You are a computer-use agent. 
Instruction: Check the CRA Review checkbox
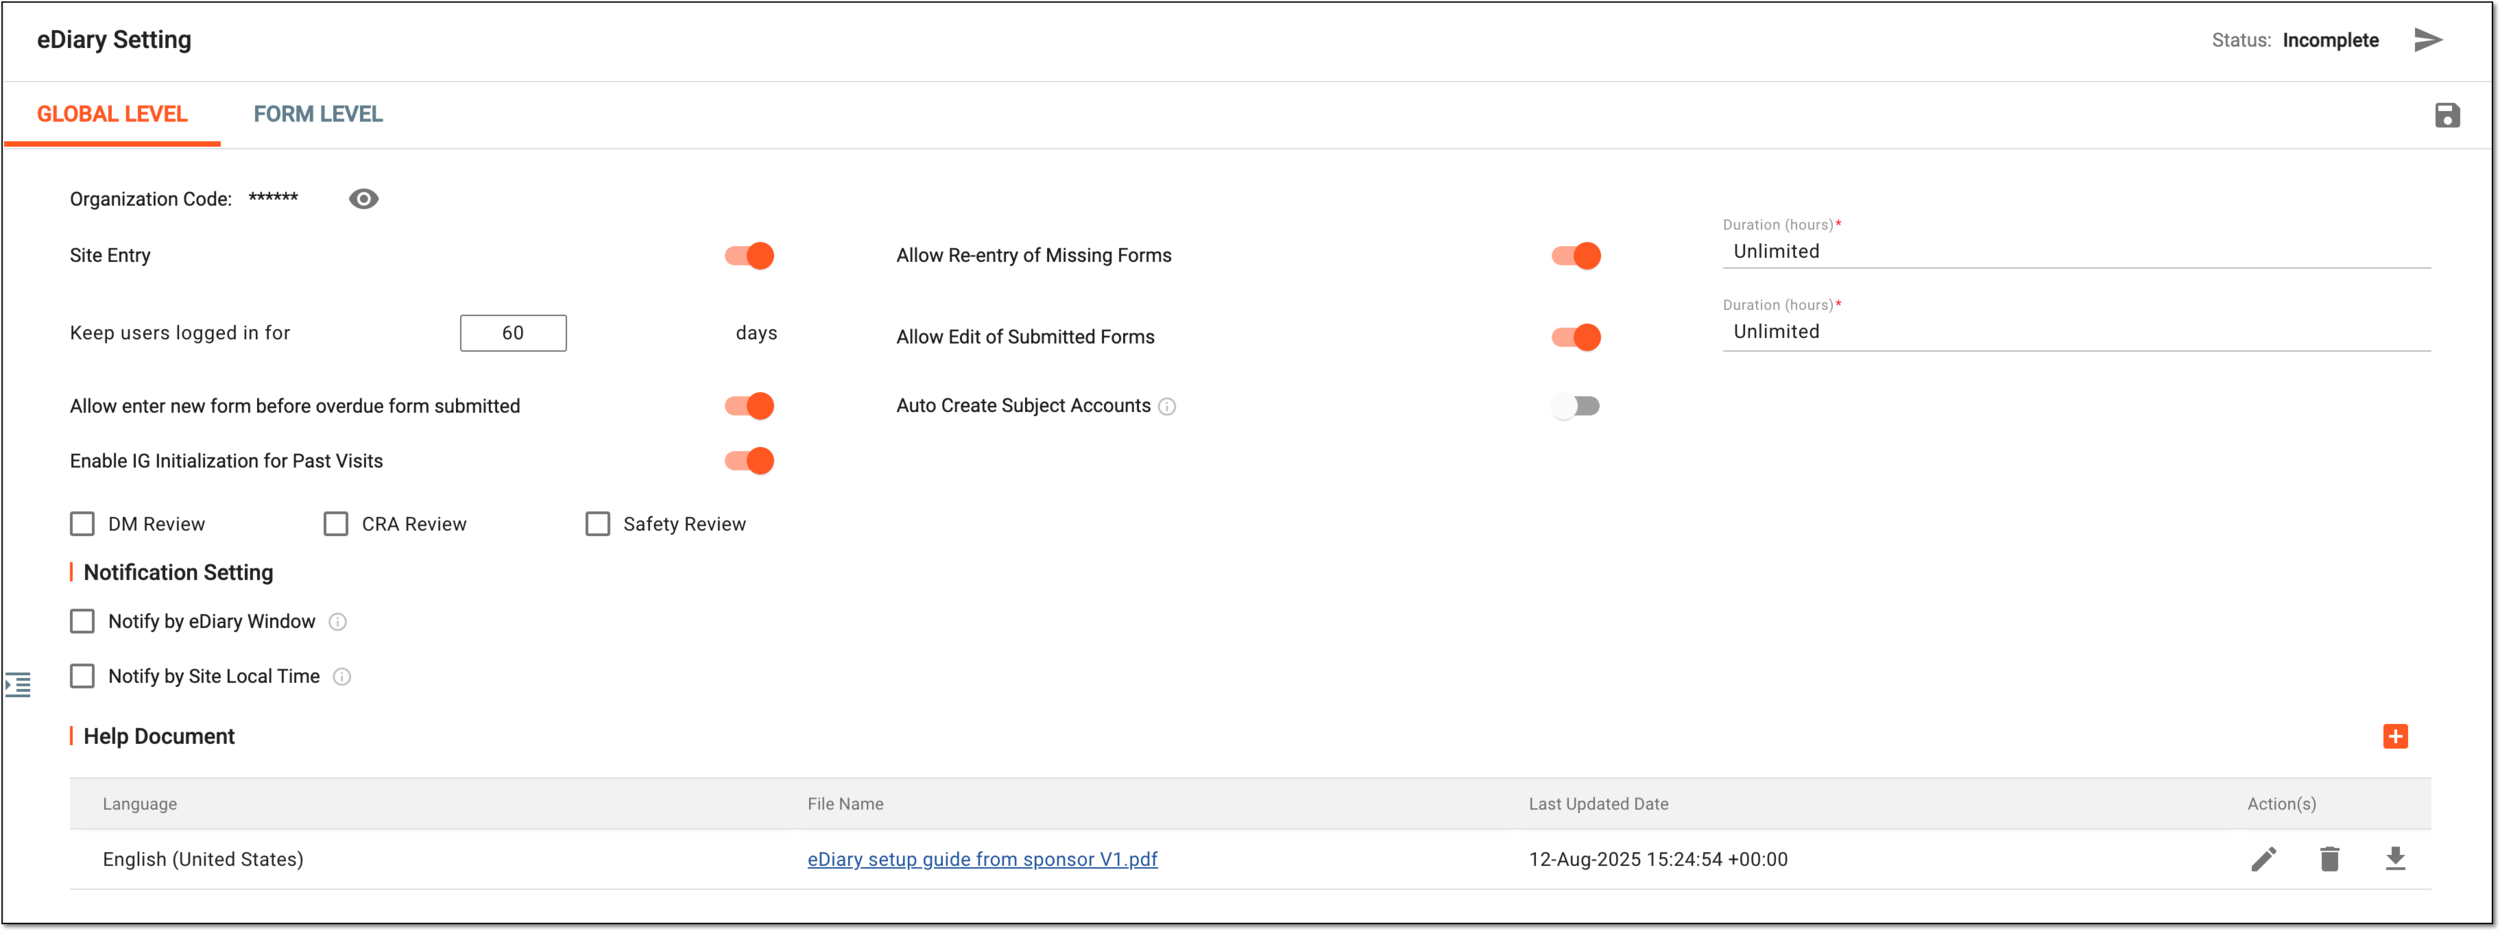336,524
